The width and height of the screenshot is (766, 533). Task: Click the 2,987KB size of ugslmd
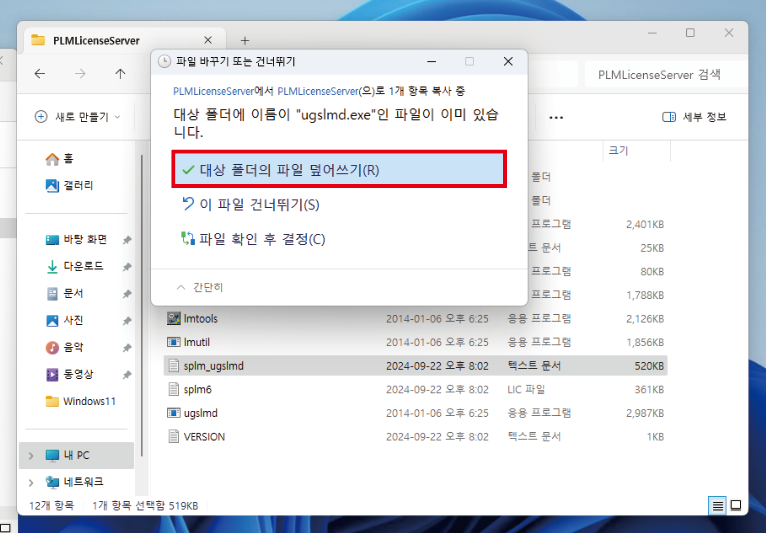pyautogui.click(x=645, y=413)
